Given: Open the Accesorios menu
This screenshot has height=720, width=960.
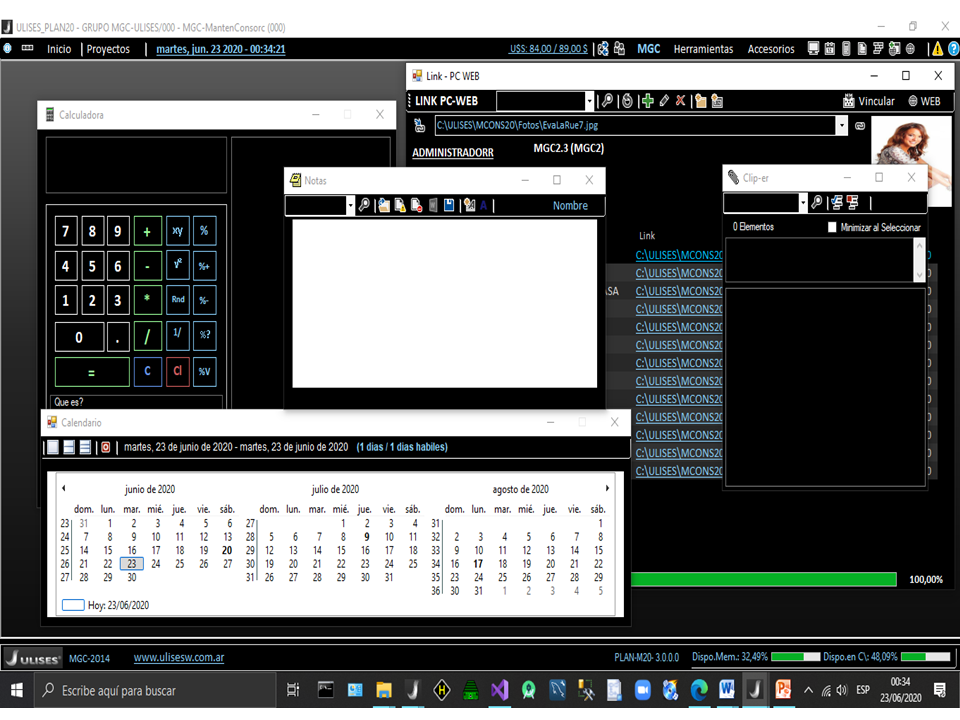Looking at the screenshot, I should pyautogui.click(x=771, y=49).
